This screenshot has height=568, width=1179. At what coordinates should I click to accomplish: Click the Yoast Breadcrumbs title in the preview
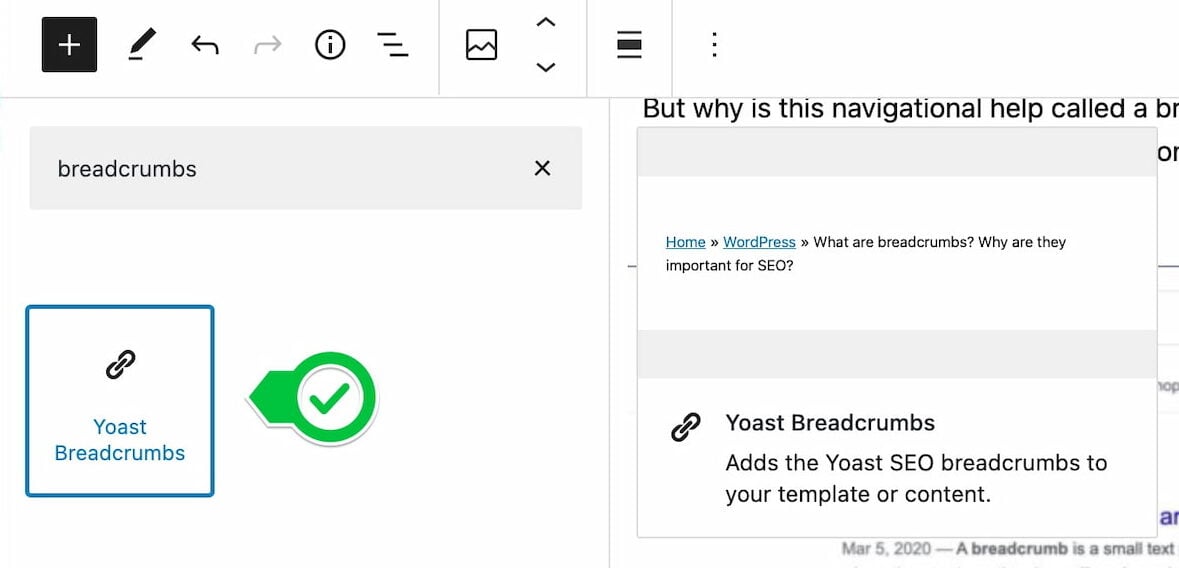pyautogui.click(x=830, y=423)
